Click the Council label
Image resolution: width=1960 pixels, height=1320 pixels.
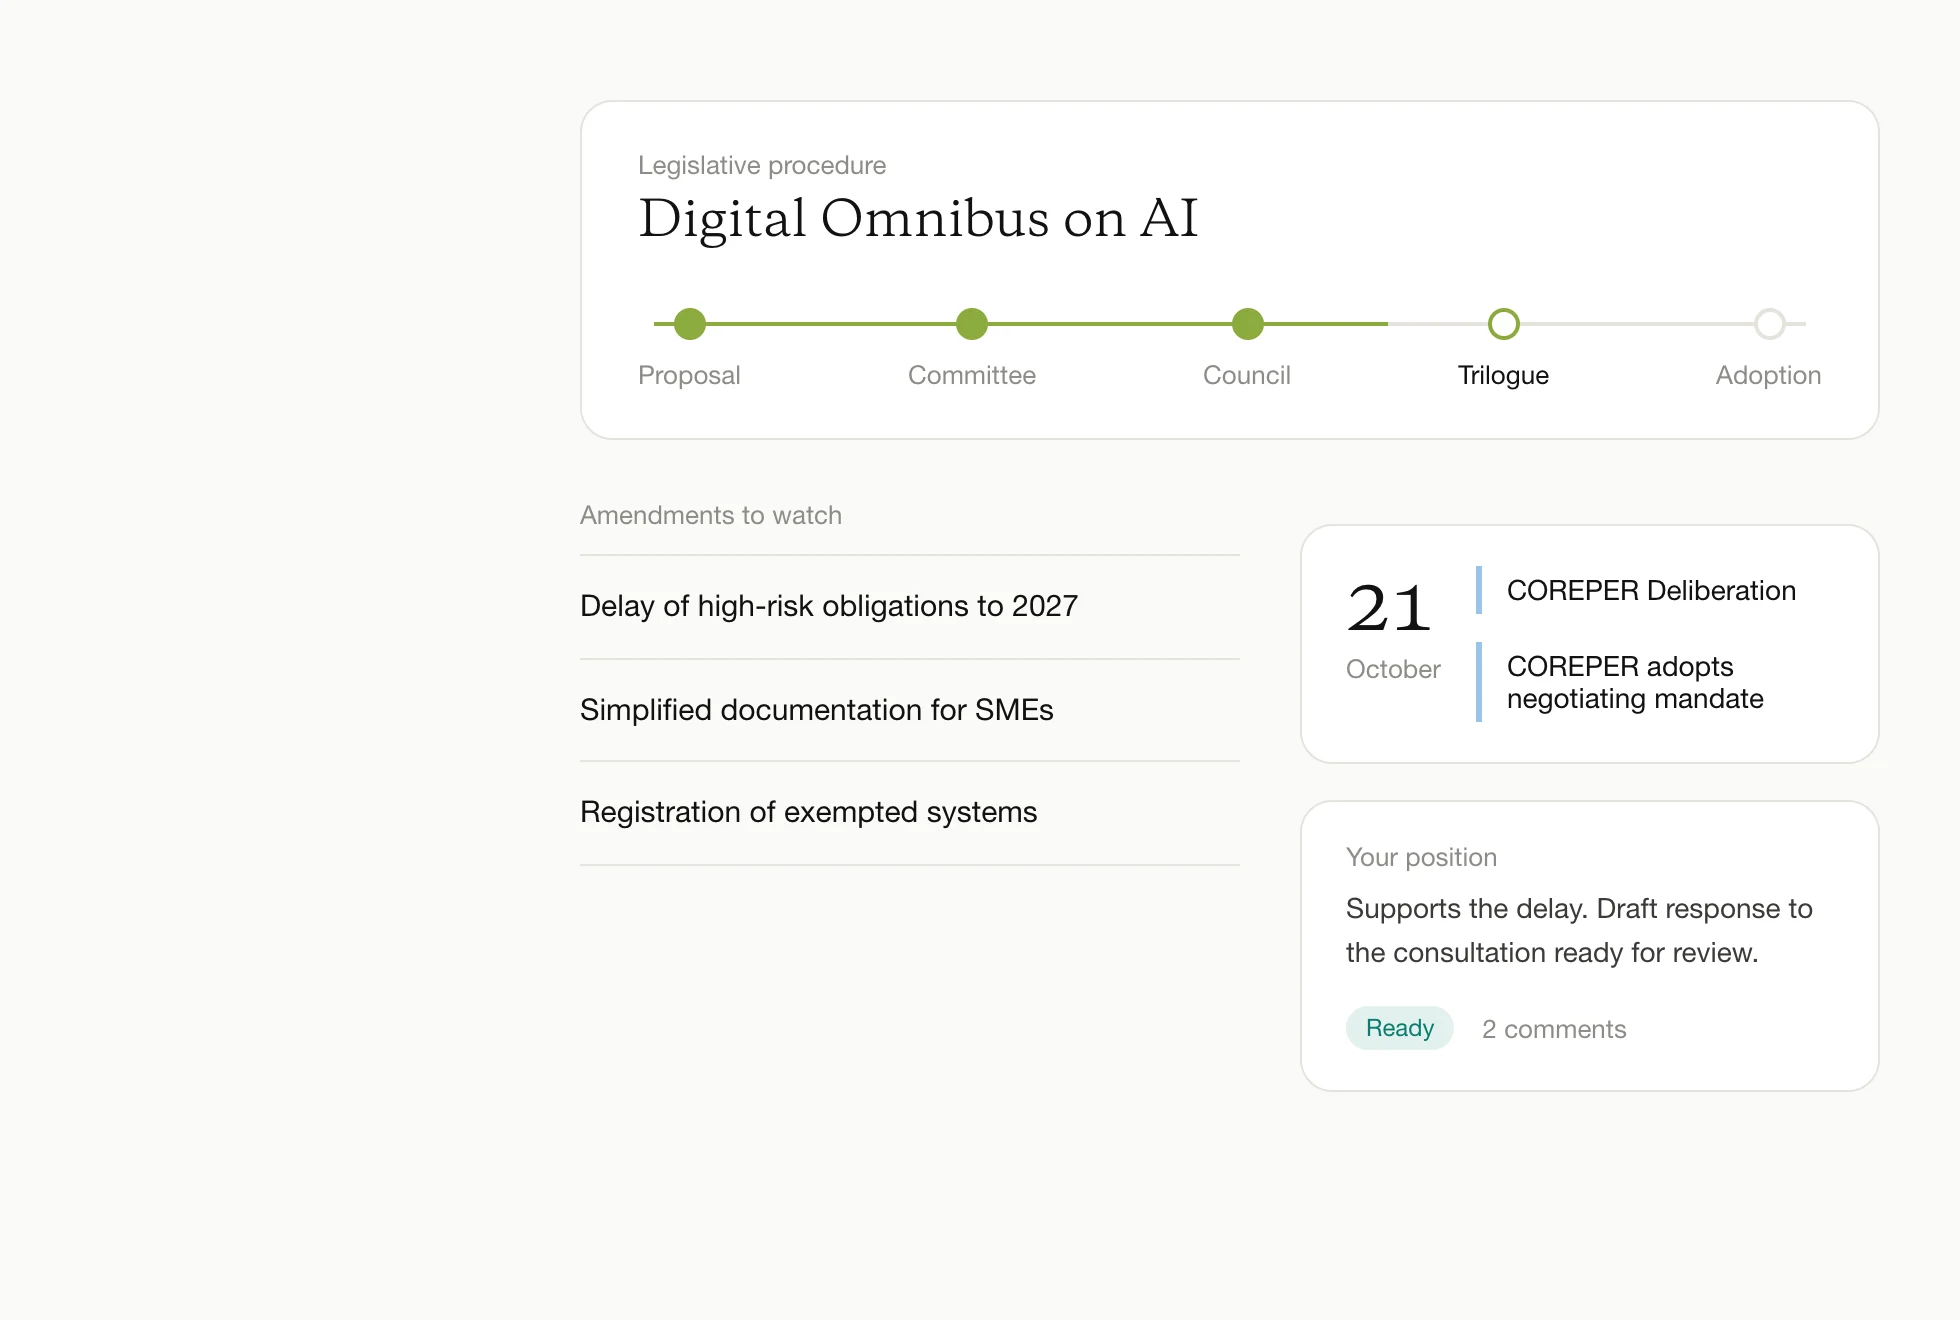[x=1247, y=375]
